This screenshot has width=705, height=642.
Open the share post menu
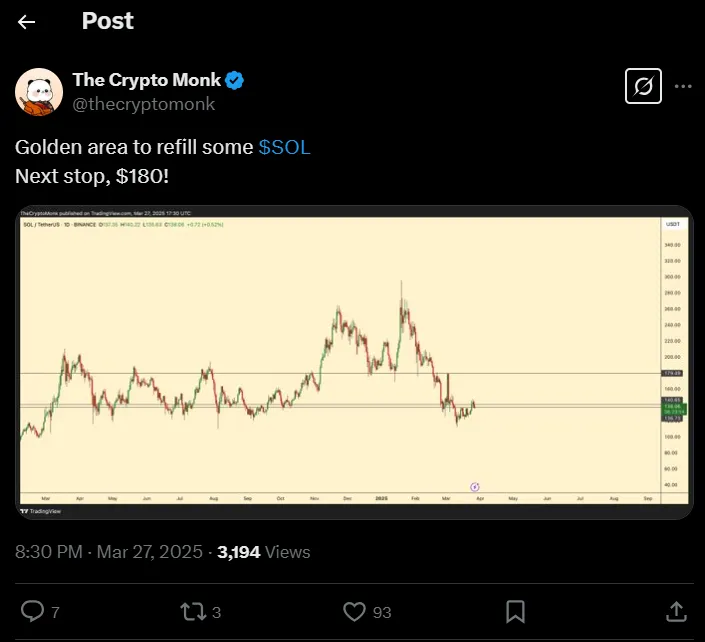click(676, 611)
